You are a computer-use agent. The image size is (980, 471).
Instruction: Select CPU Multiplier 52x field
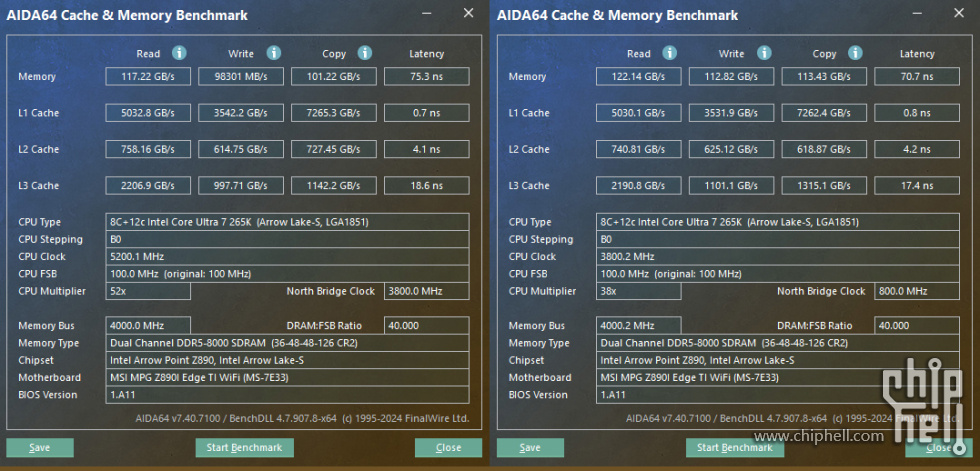[x=148, y=291]
